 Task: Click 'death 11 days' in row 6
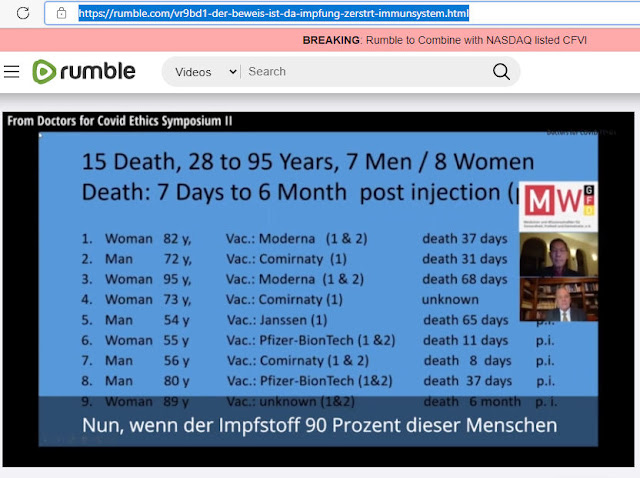coord(465,340)
